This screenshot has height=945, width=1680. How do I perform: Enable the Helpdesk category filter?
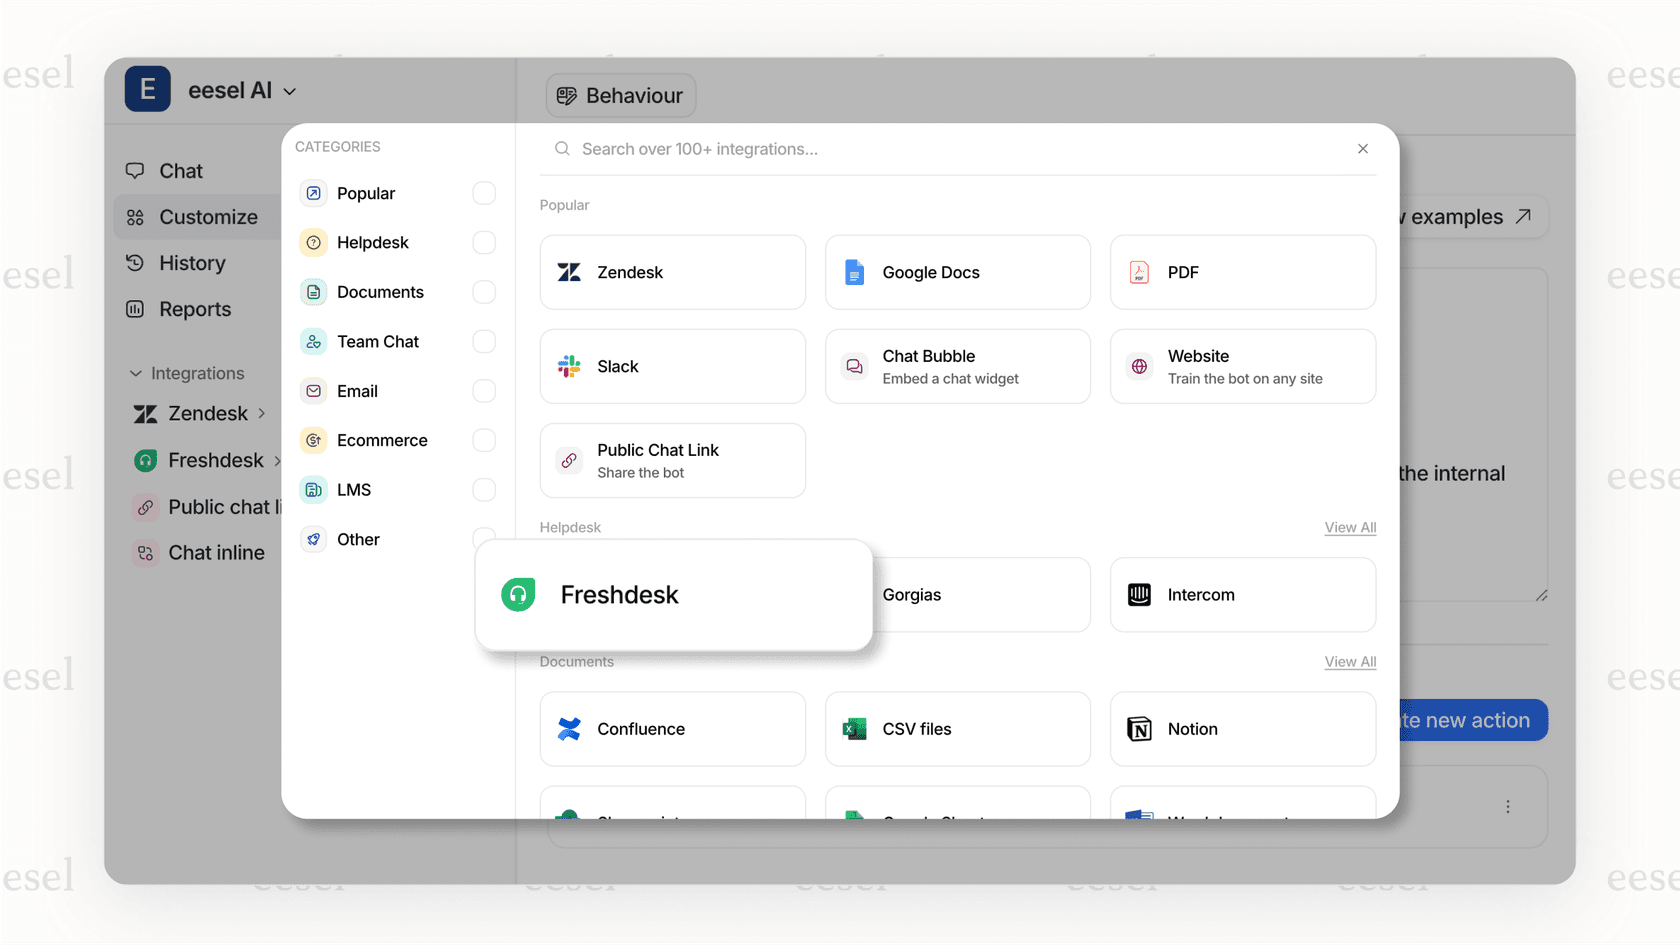coord(484,243)
